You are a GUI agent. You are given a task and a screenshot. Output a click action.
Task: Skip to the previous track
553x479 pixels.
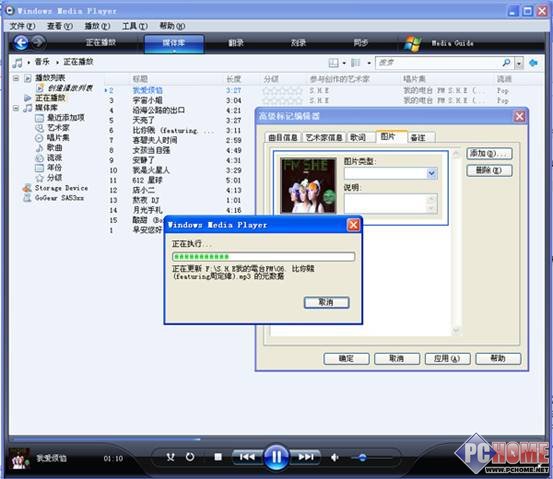(x=247, y=457)
